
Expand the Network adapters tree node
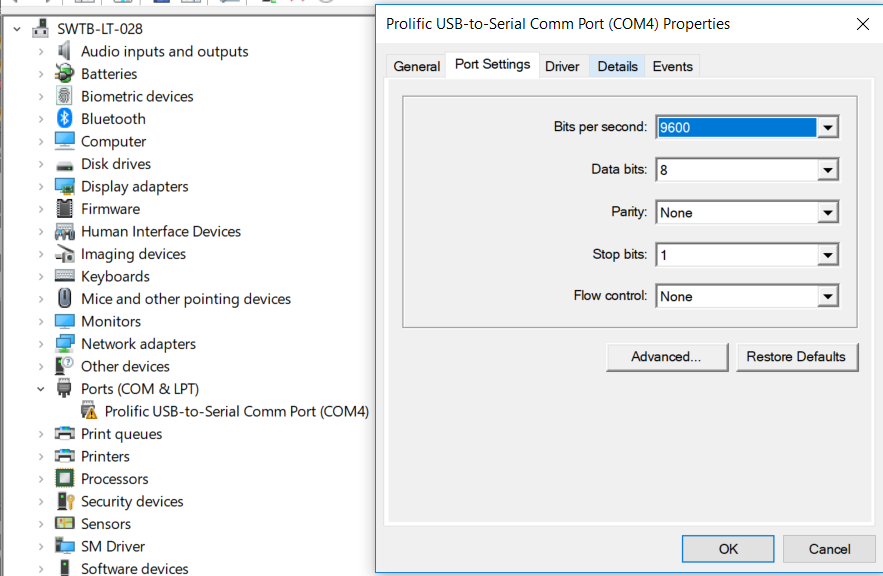pos(40,343)
